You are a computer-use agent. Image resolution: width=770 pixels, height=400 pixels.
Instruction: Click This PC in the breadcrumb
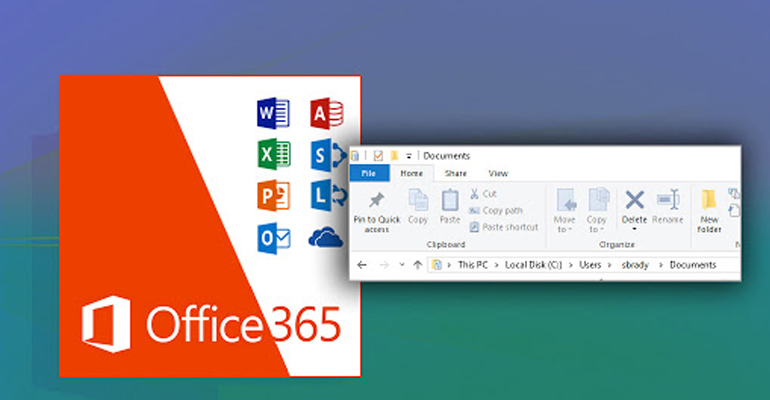coord(473,265)
